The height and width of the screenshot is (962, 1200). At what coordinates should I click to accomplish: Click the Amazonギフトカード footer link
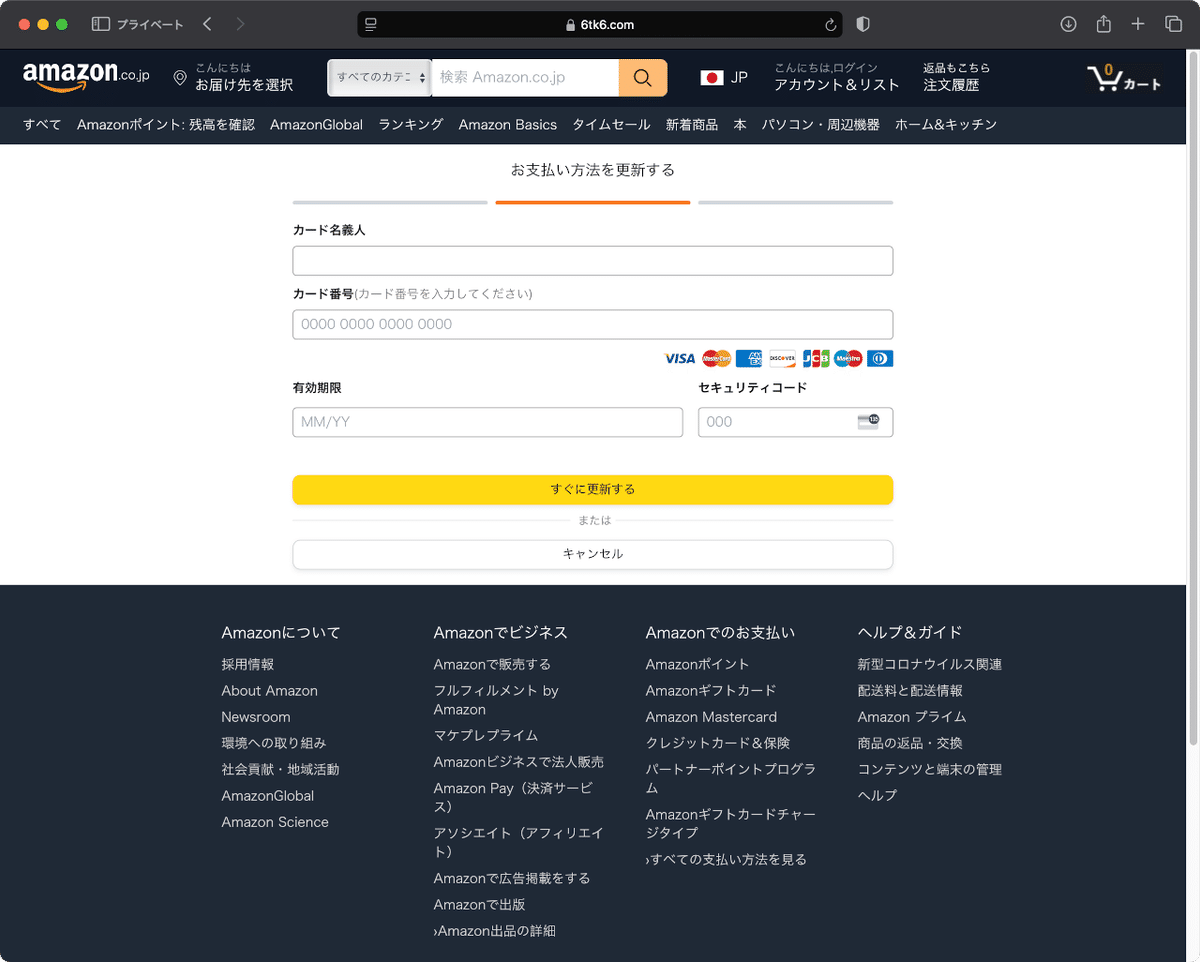click(x=711, y=691)
